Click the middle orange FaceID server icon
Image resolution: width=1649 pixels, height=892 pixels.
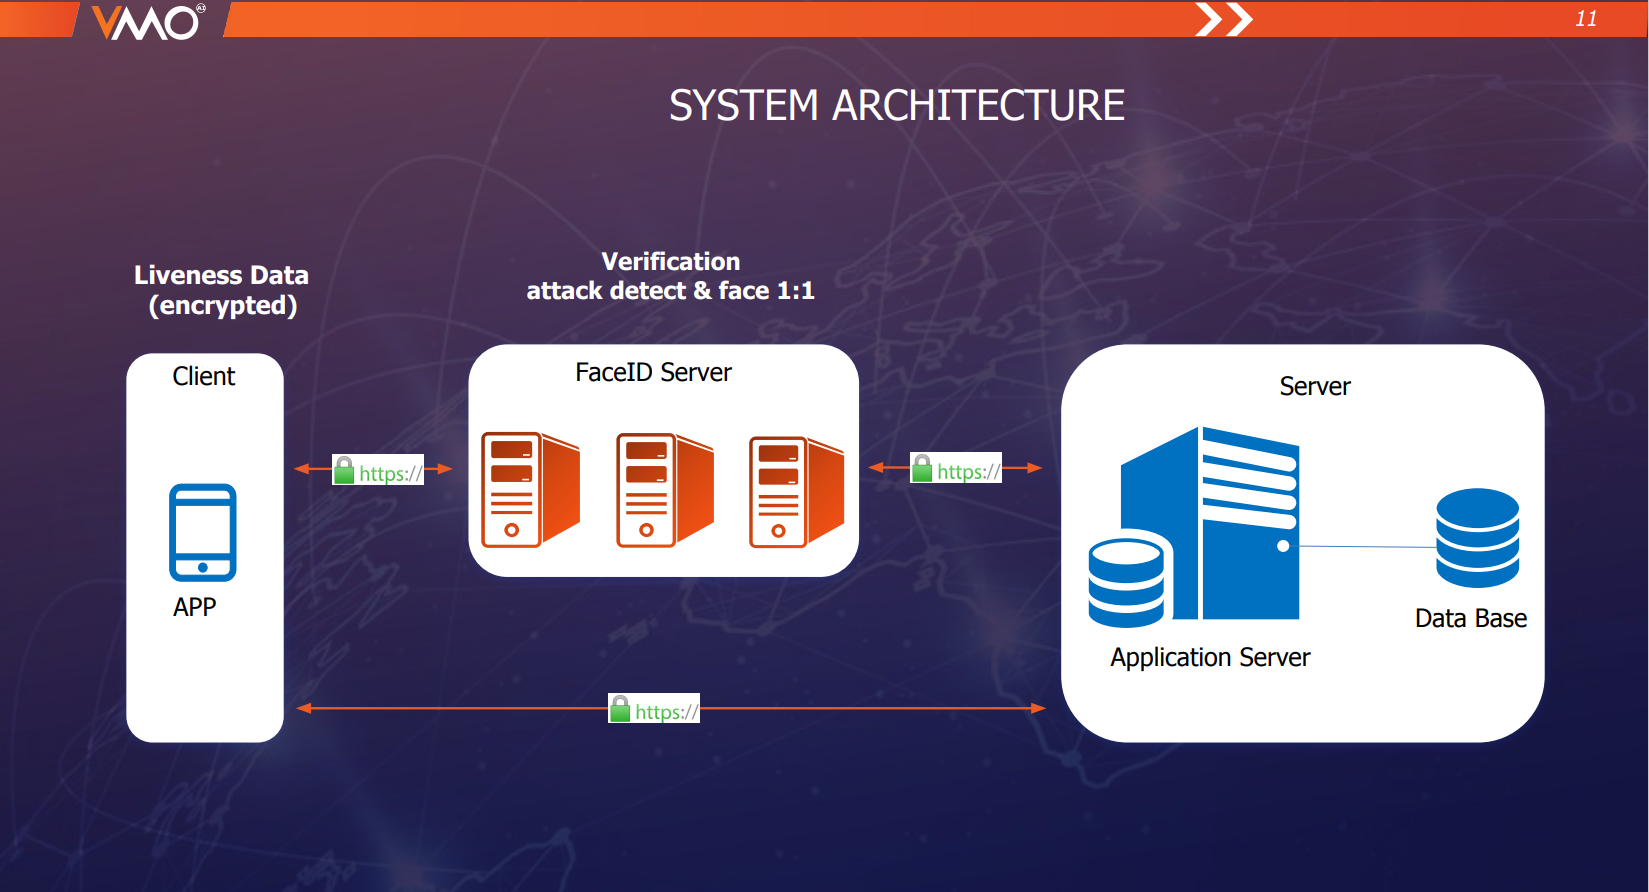(x=664, y=490)
